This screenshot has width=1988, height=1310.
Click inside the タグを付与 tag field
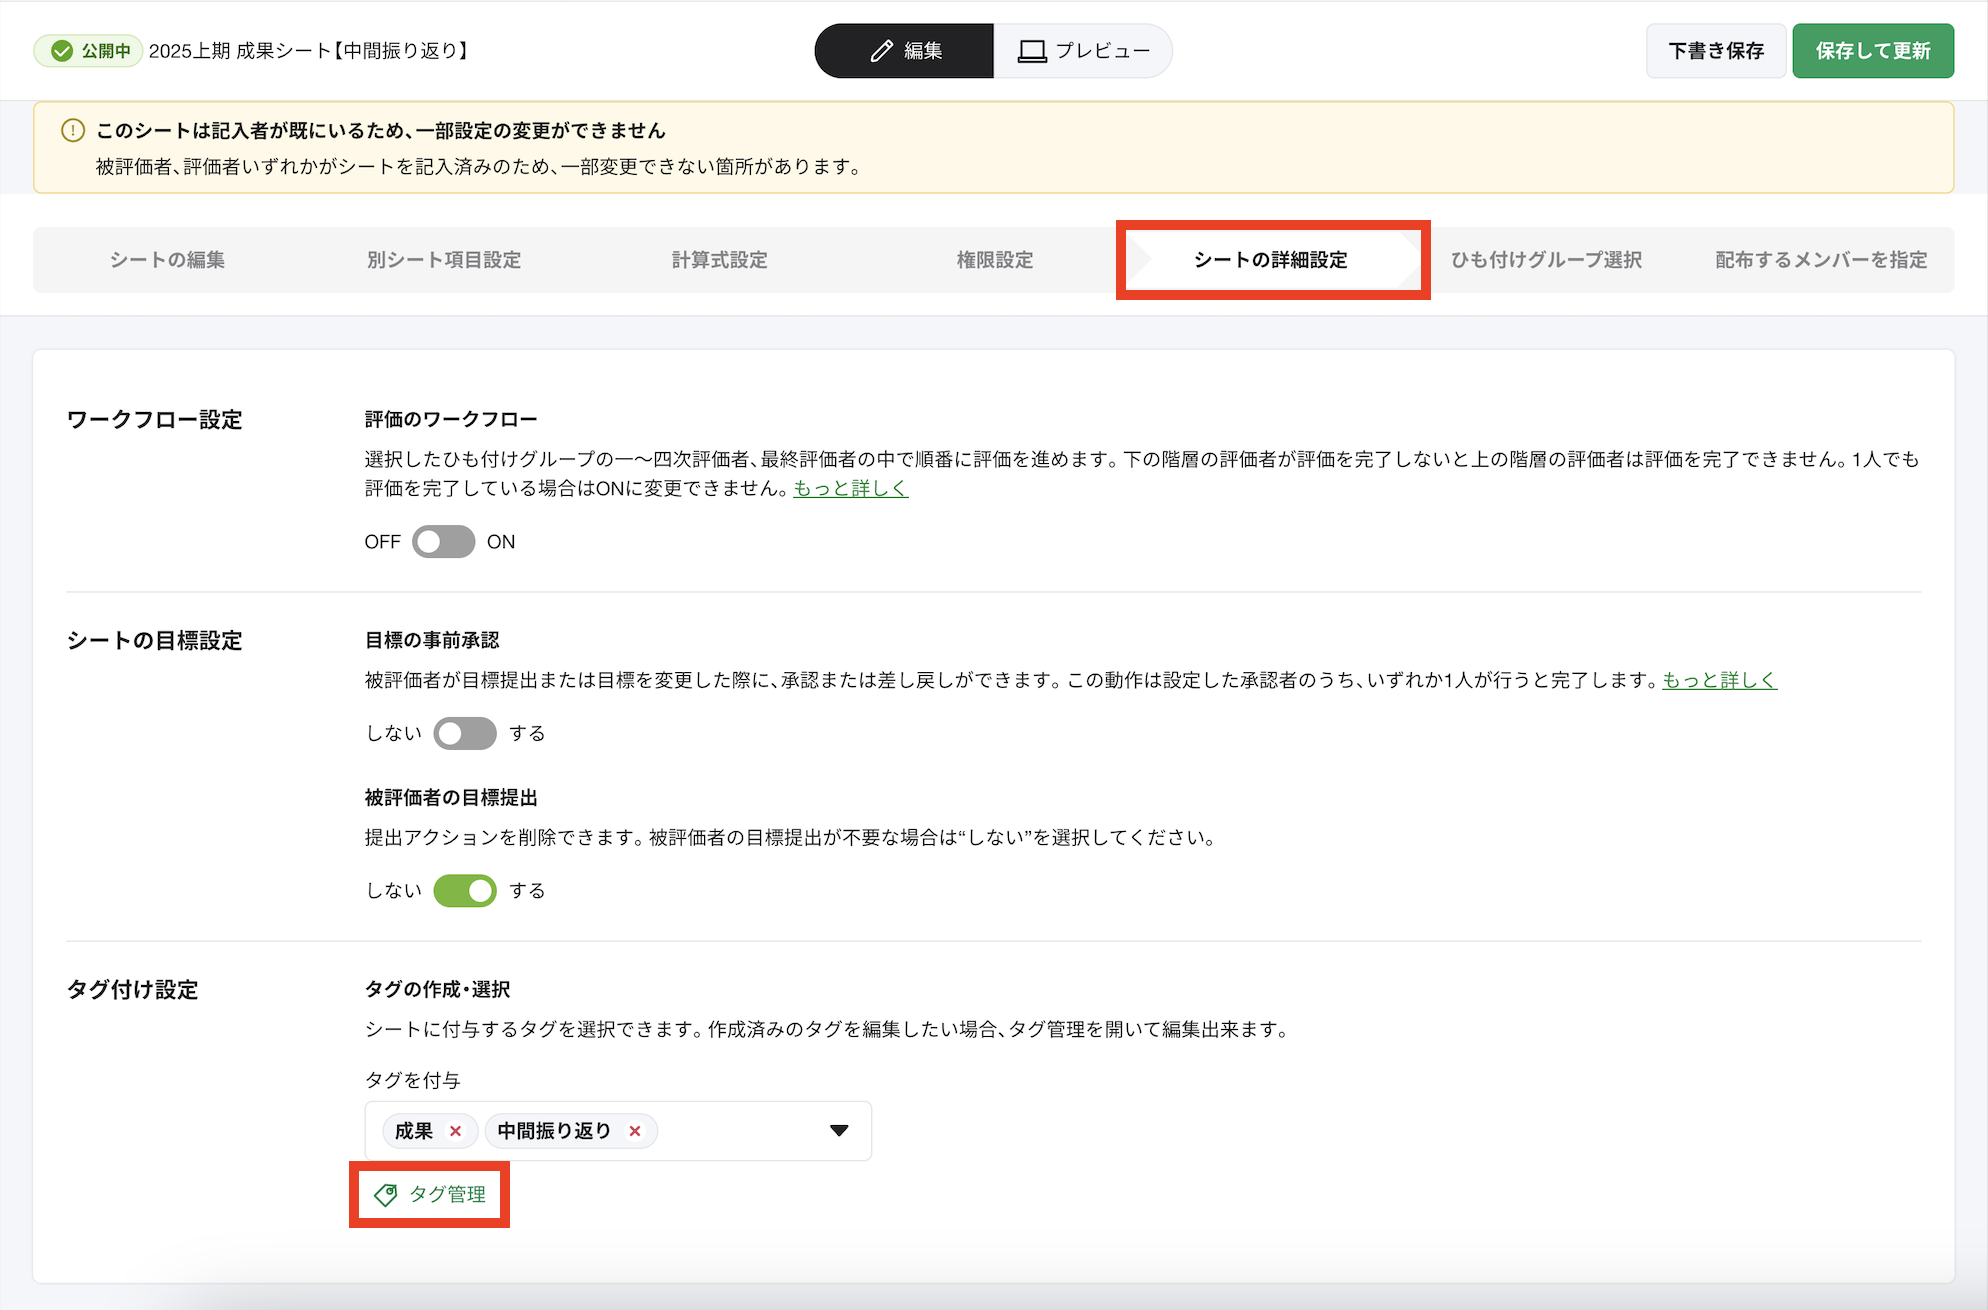pos(740,1131)
